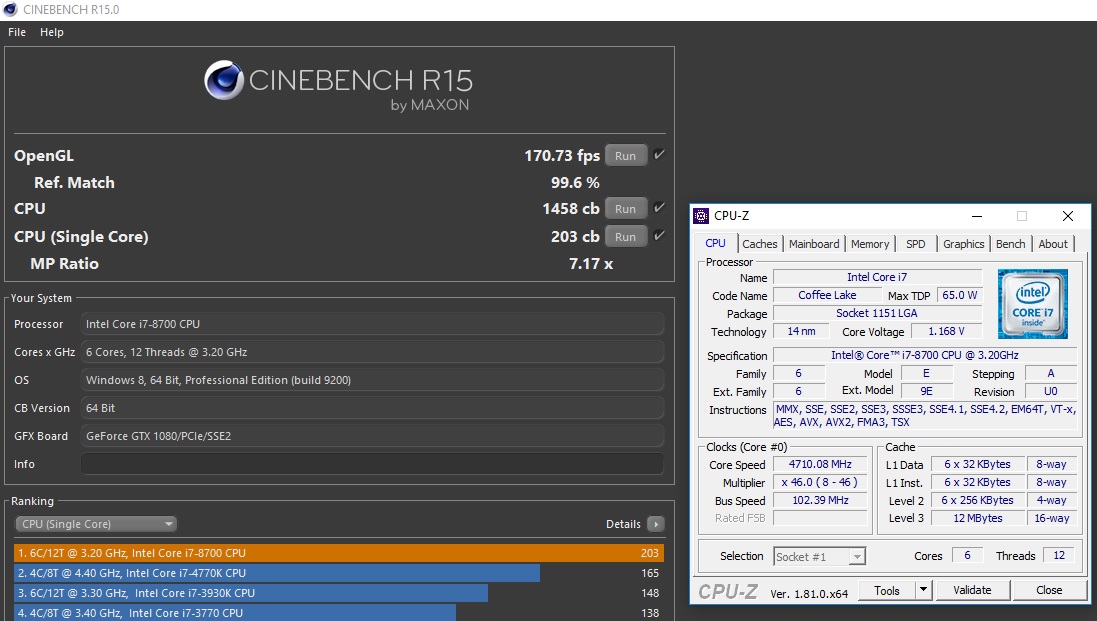Click the Tools button in CPU-Z
Screen dimensions: 1097x621
coord(886,590)
